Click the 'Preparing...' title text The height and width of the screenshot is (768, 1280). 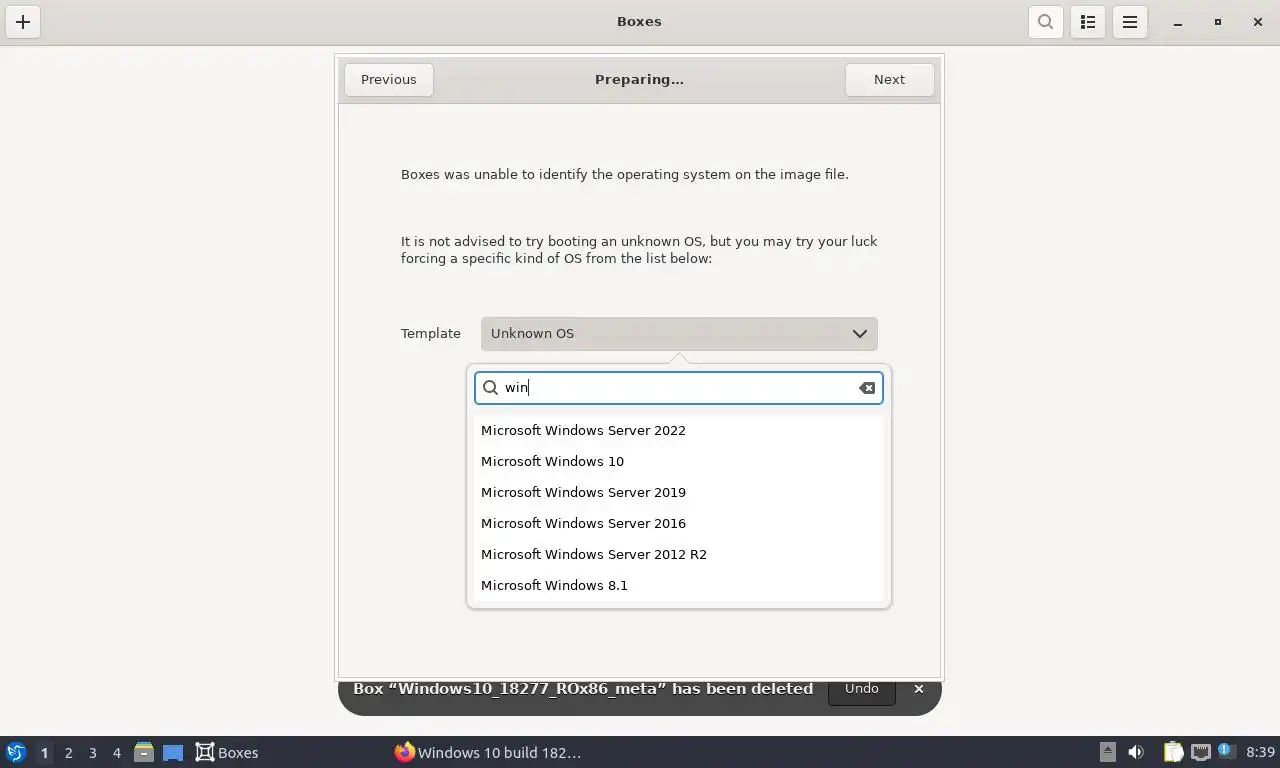pos(639,80)
